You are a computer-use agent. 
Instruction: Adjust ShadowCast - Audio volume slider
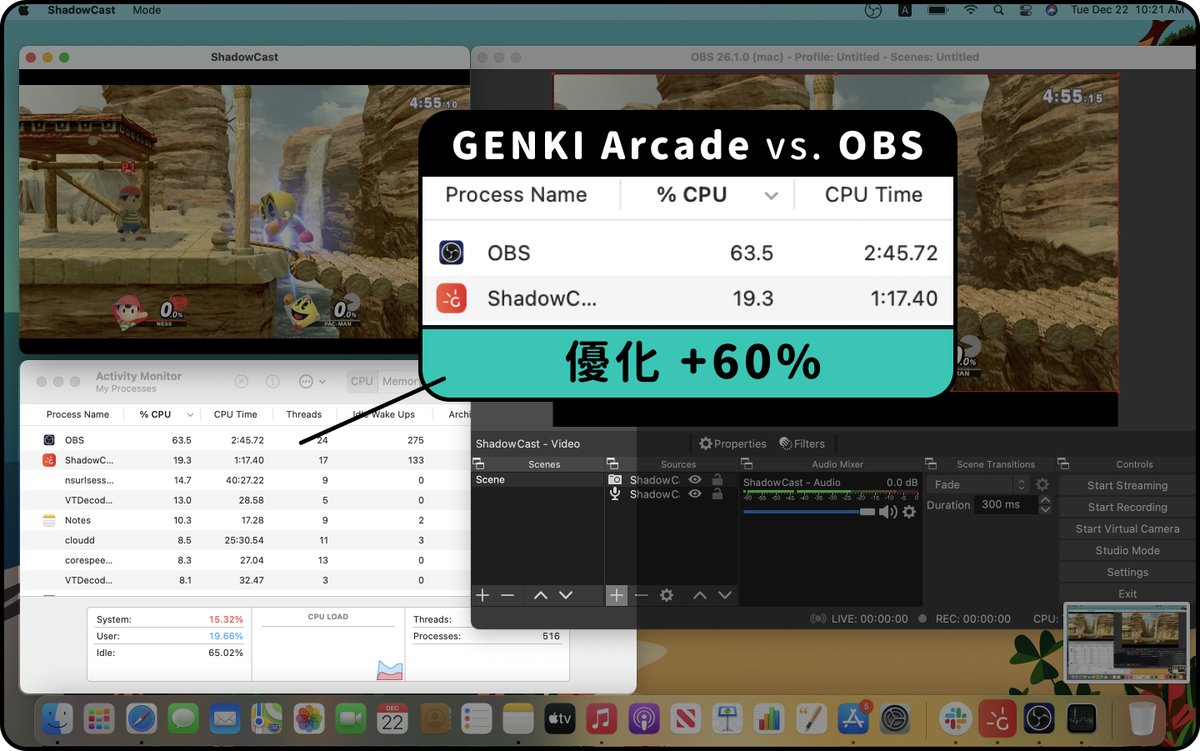coord(808,512)
